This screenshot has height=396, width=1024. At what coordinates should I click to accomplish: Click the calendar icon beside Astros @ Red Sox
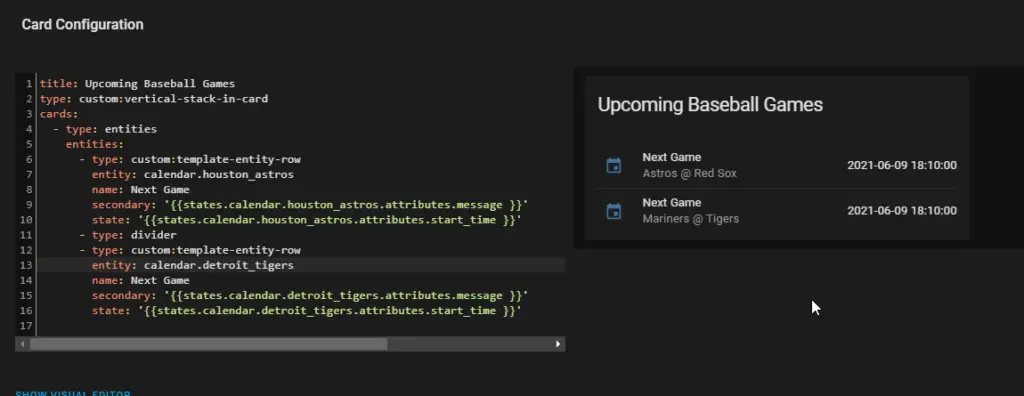(614, 165)
